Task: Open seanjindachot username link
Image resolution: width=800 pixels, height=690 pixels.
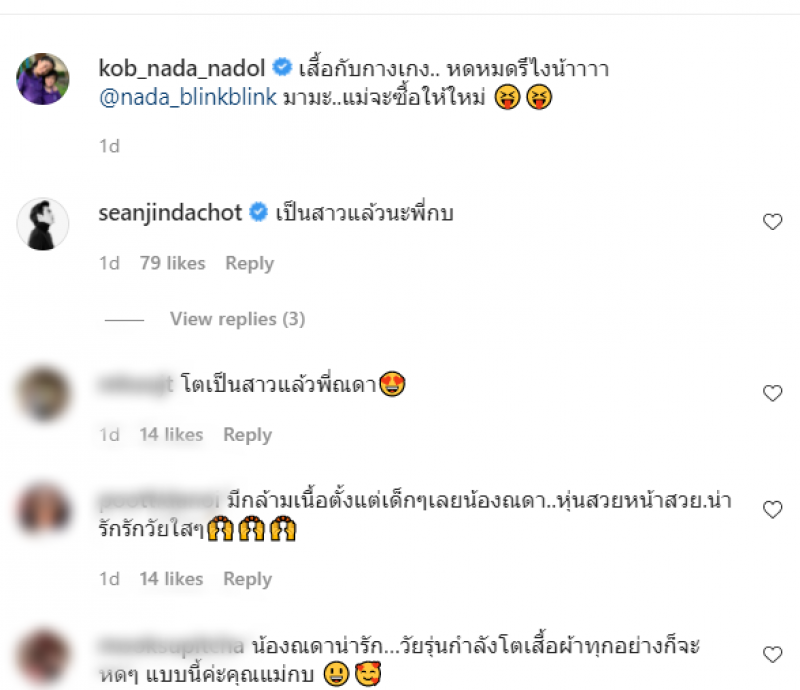Action: [x=170, y=213]
